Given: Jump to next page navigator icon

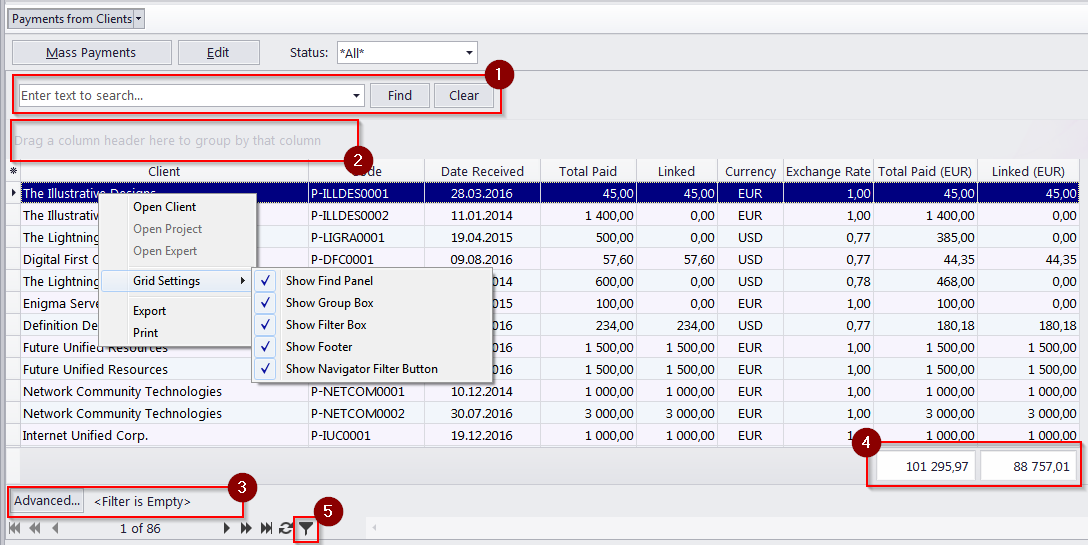Looking at the screenshot, I should 246,529.
